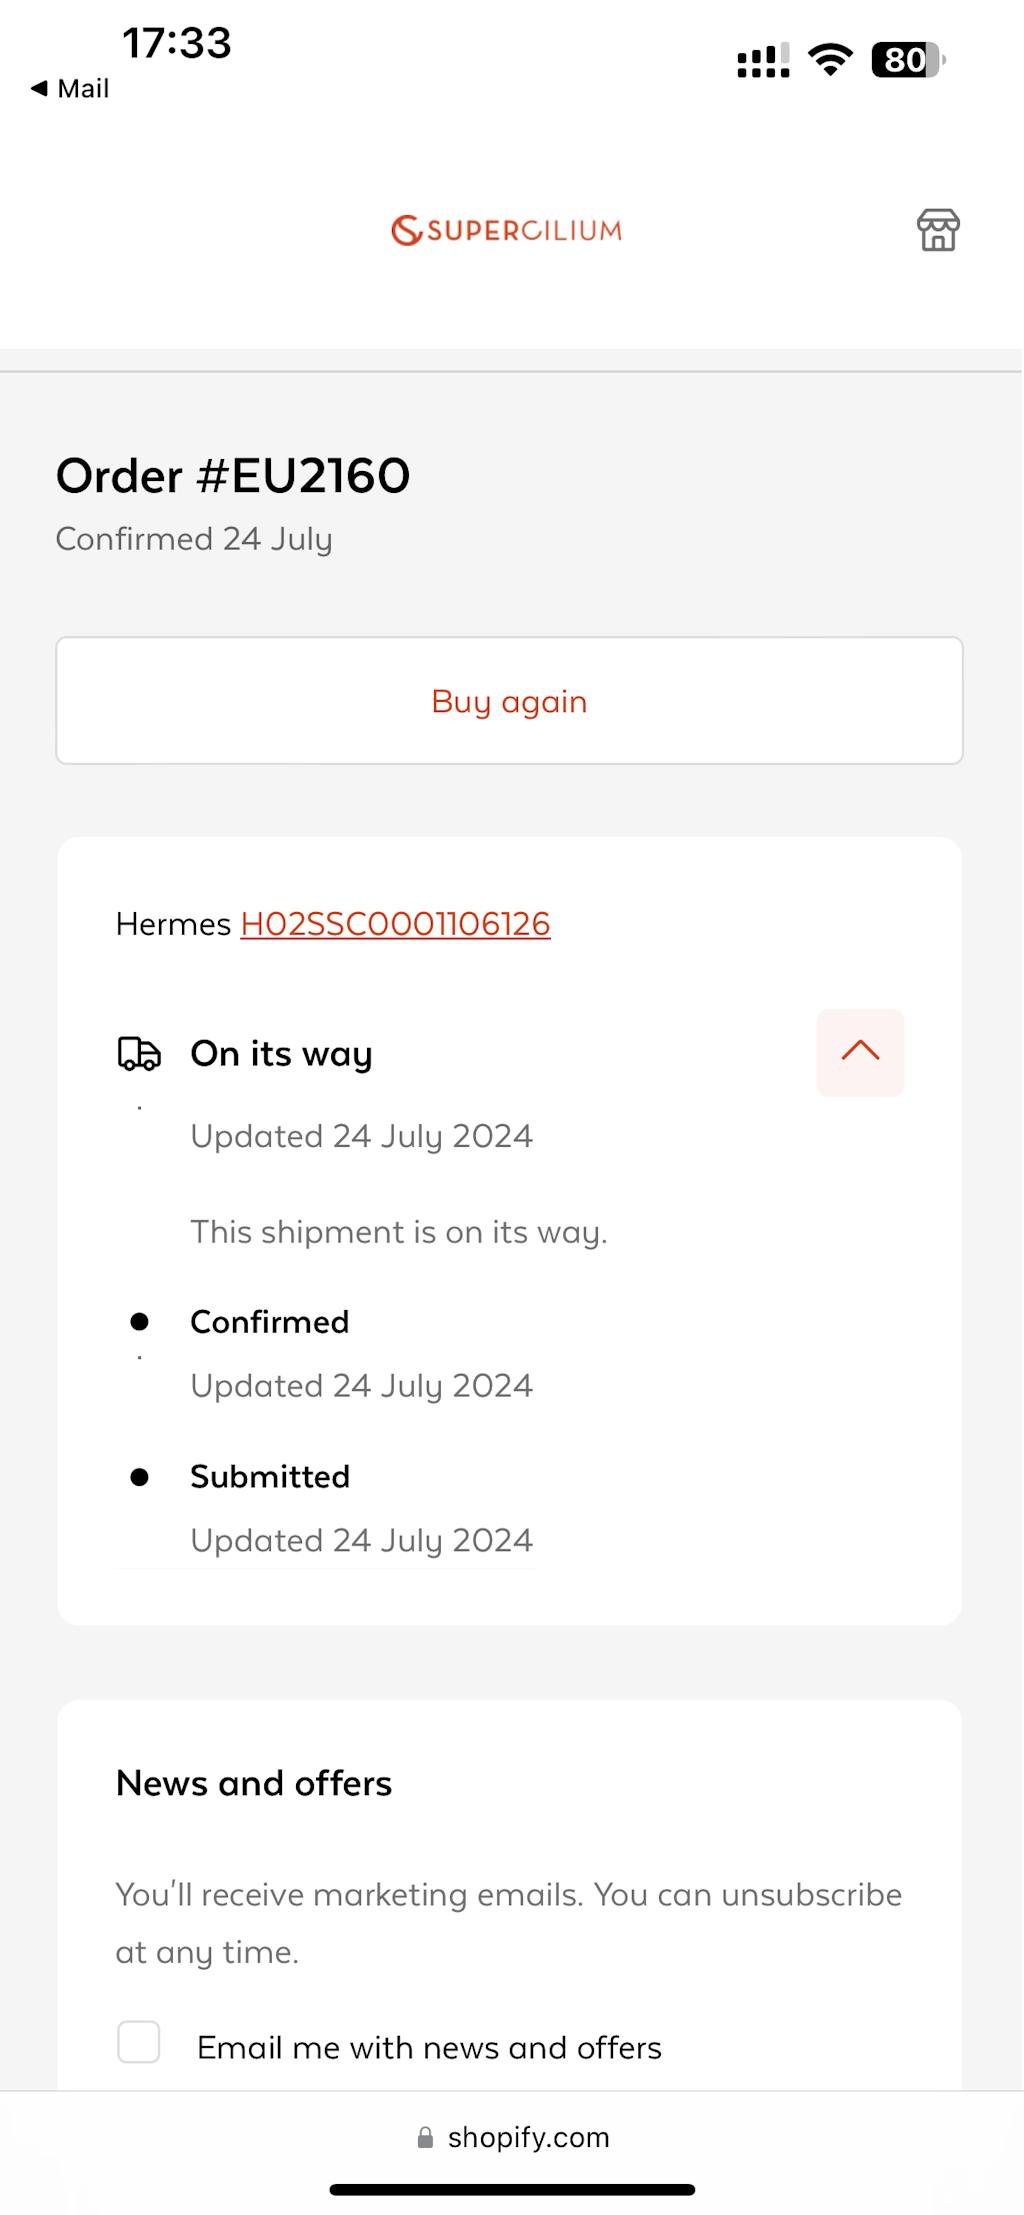This screenshot has height=2215, width=1024.
Task: Tap the On its way status title
Action: (x=281, y=1053)
